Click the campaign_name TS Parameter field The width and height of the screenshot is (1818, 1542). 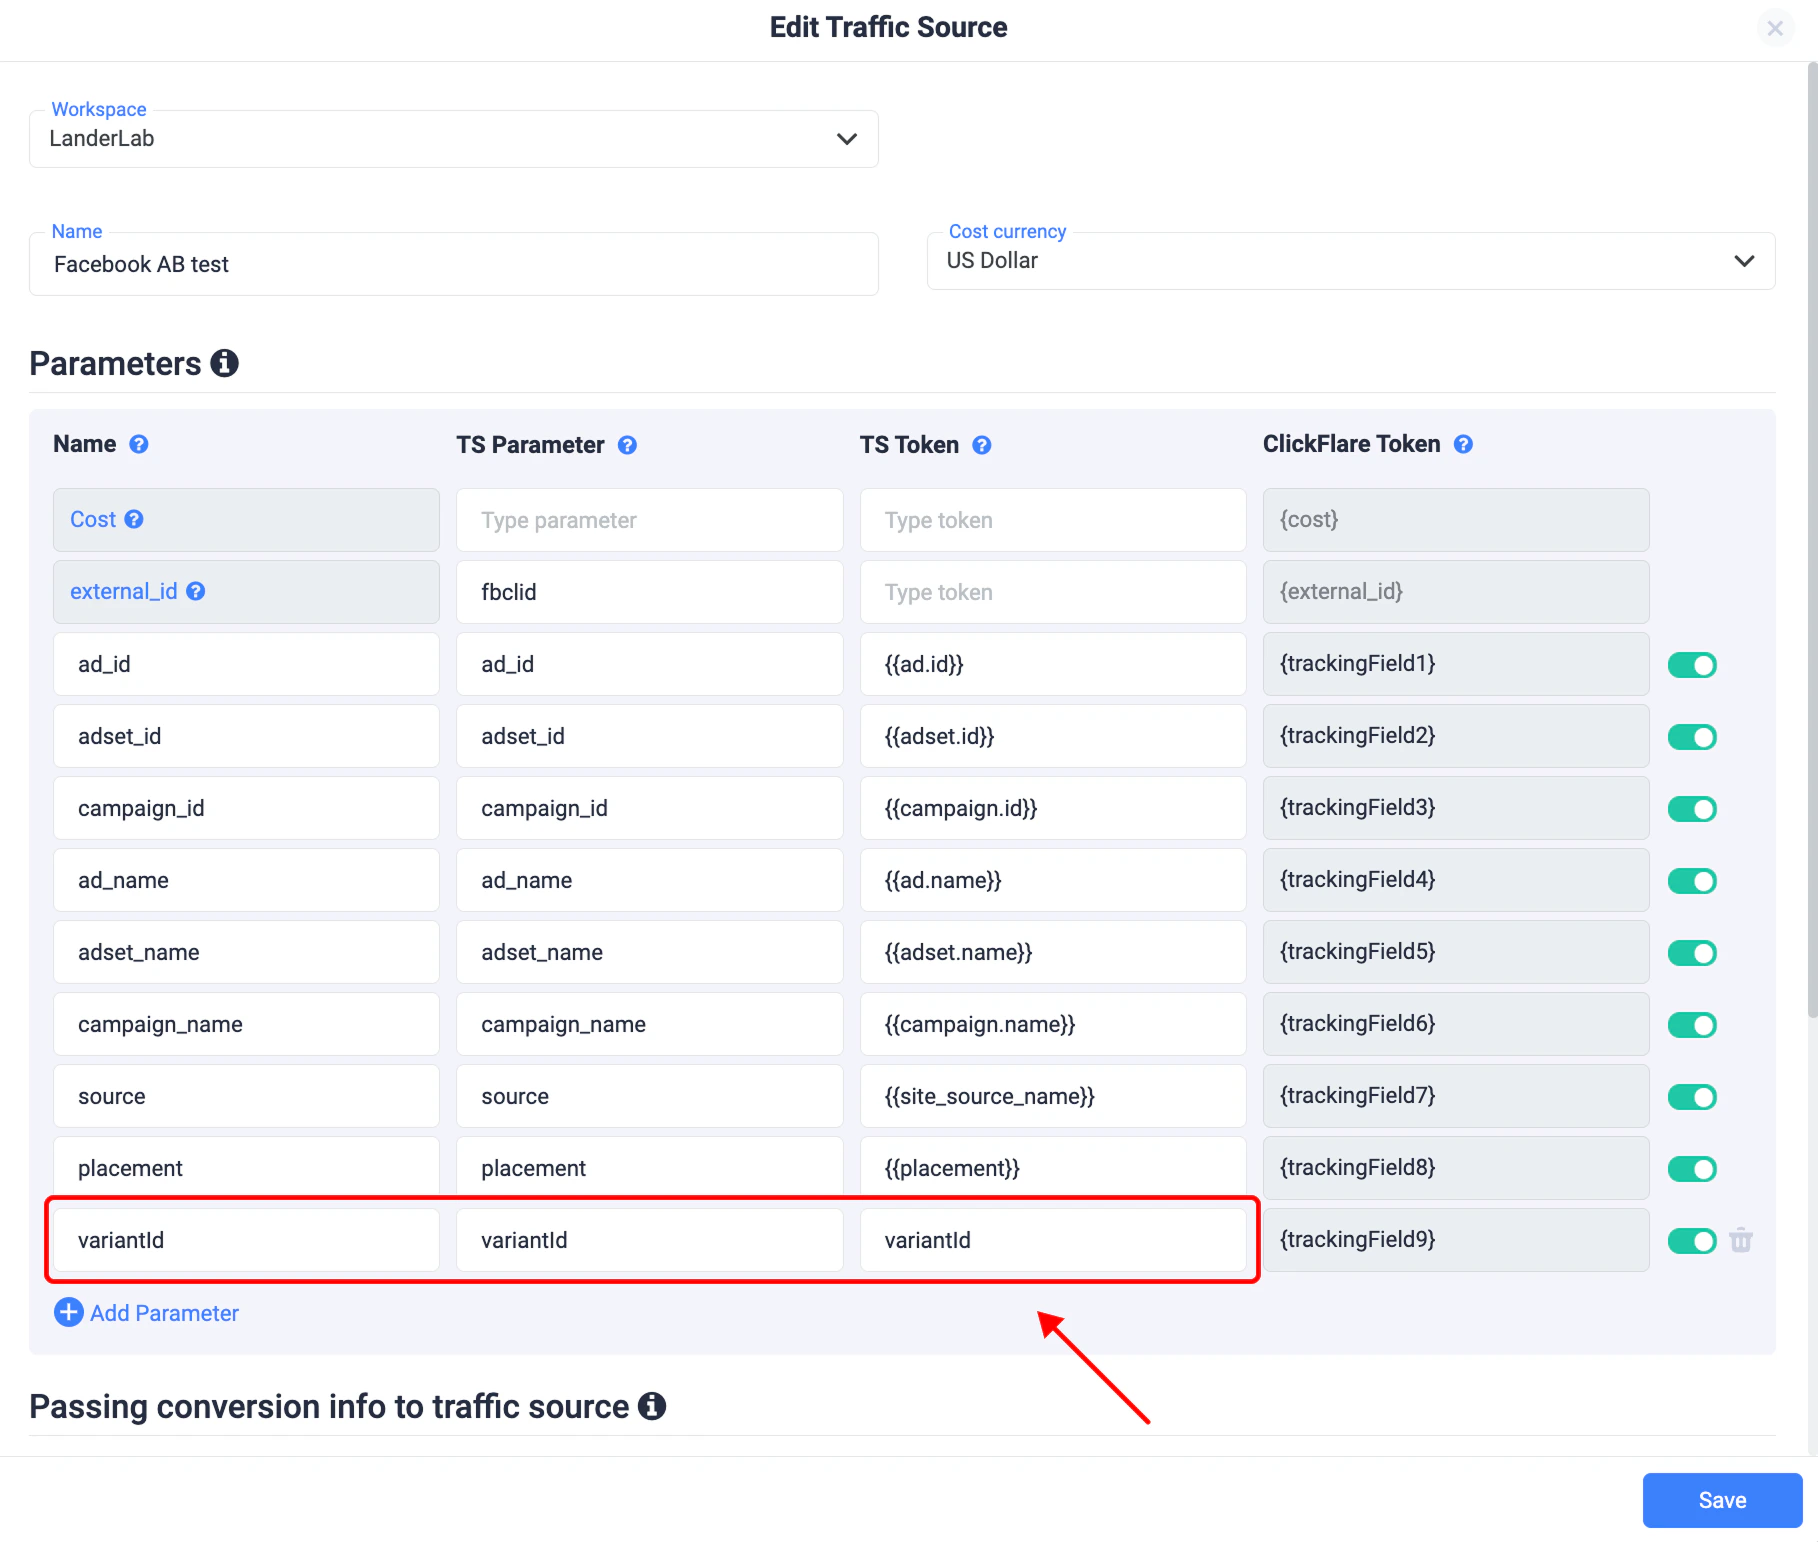(650, 1024)
